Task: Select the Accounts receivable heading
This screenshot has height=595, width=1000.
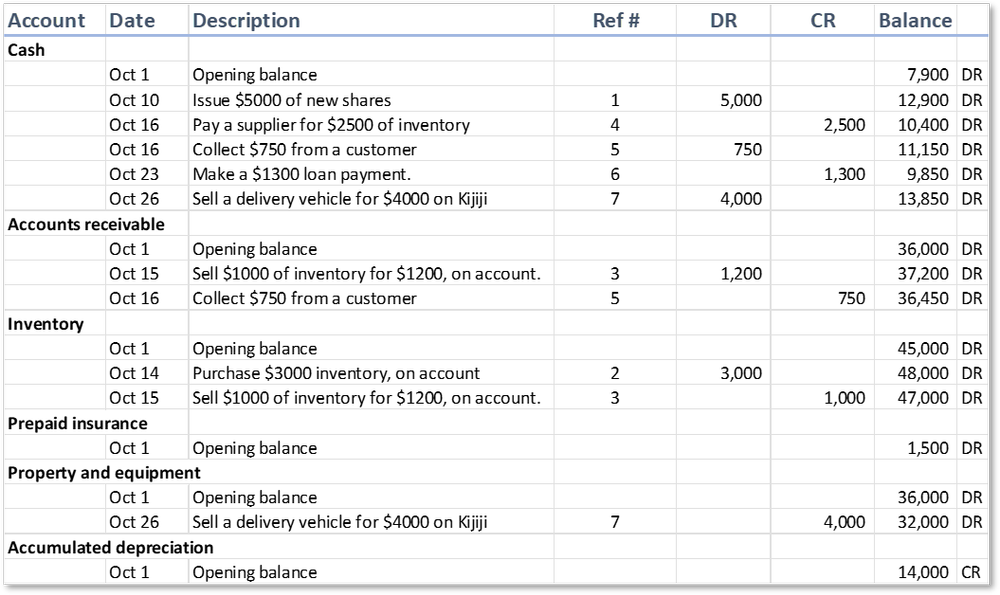Action: 86,224
